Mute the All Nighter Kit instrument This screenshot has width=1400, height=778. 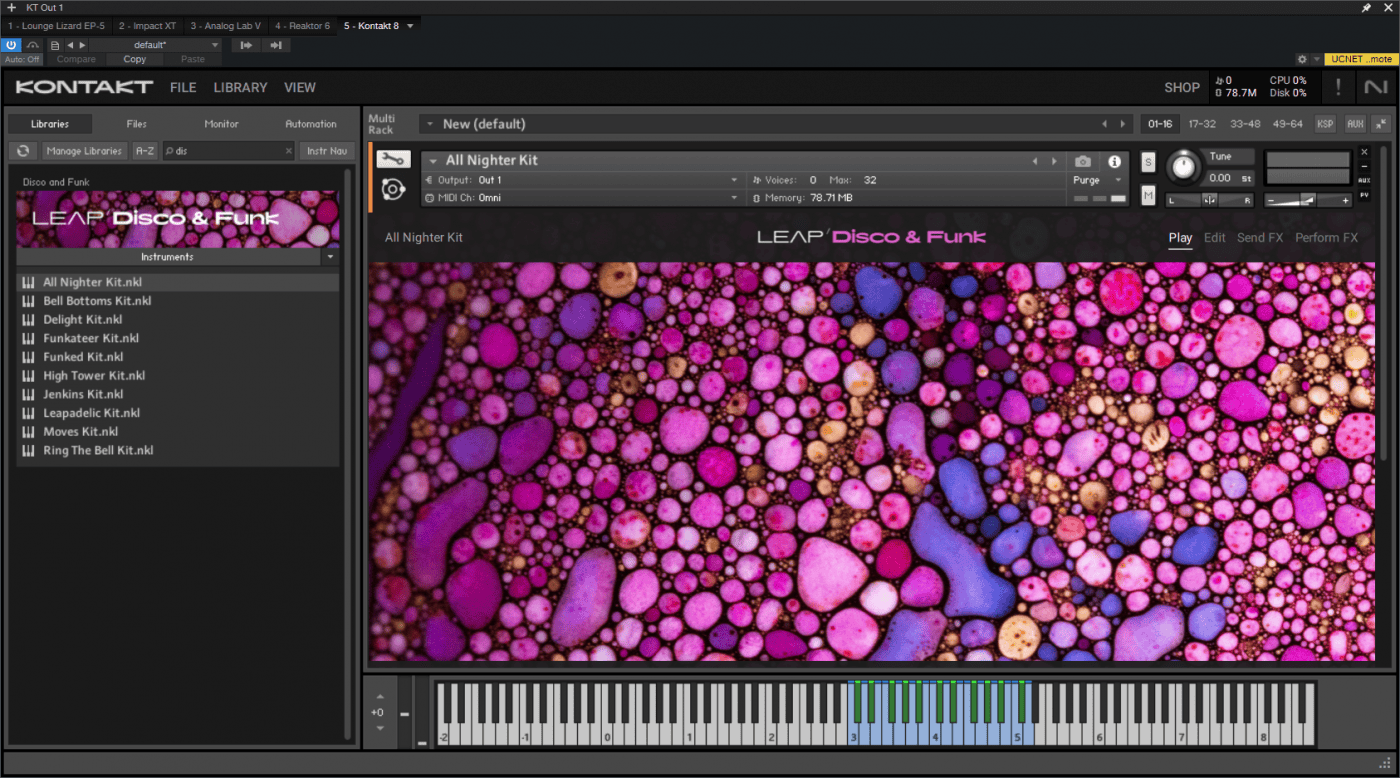pos(1148,195)
